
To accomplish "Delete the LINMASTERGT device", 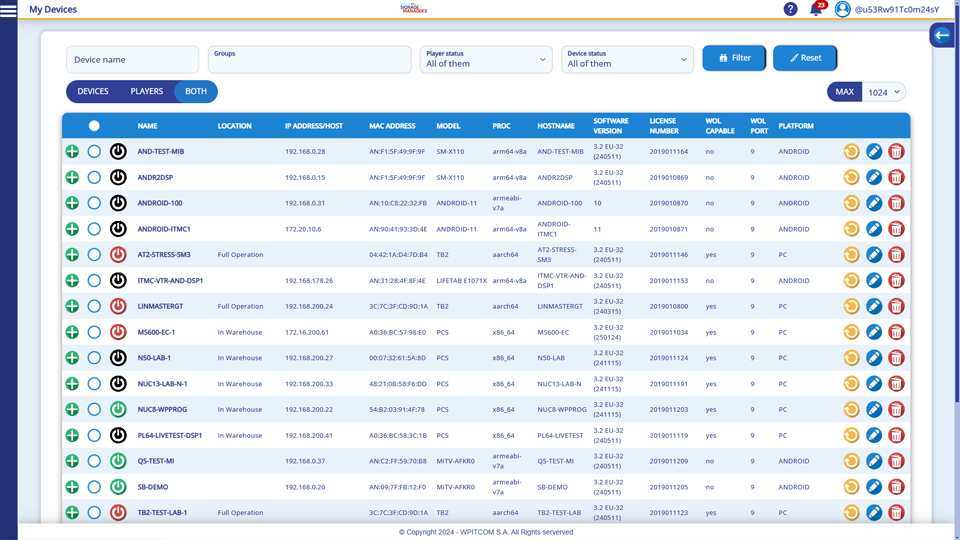I will (896, 306).
